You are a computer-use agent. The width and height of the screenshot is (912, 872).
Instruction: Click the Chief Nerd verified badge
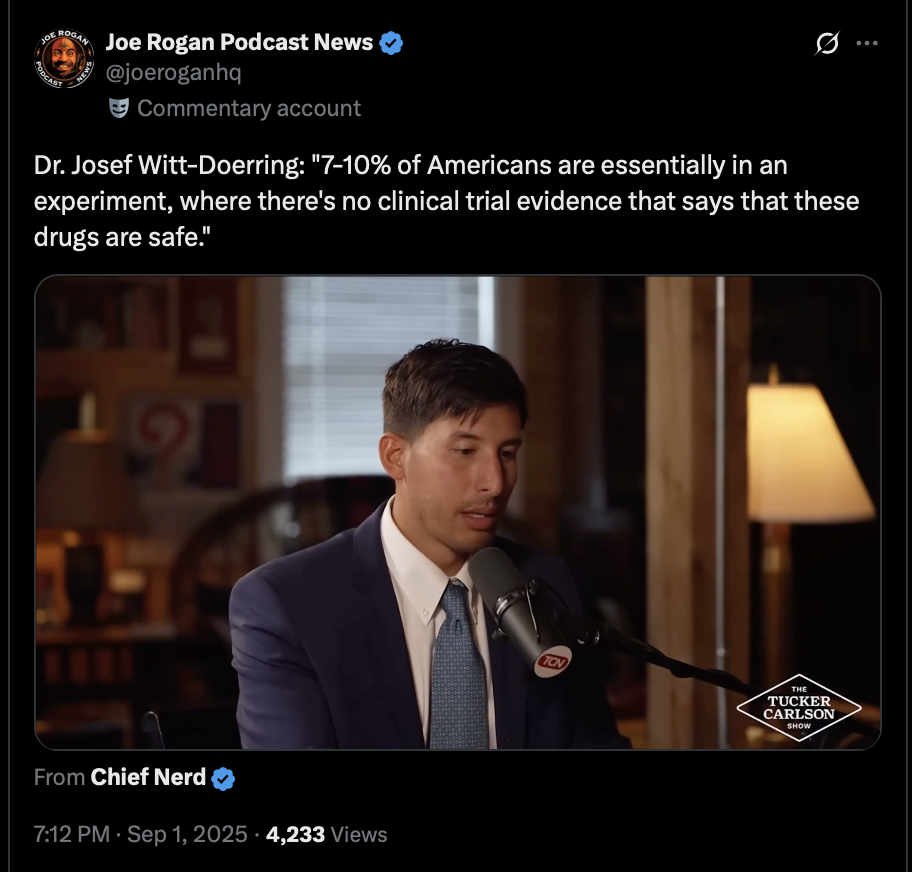[x=223, y=778]
